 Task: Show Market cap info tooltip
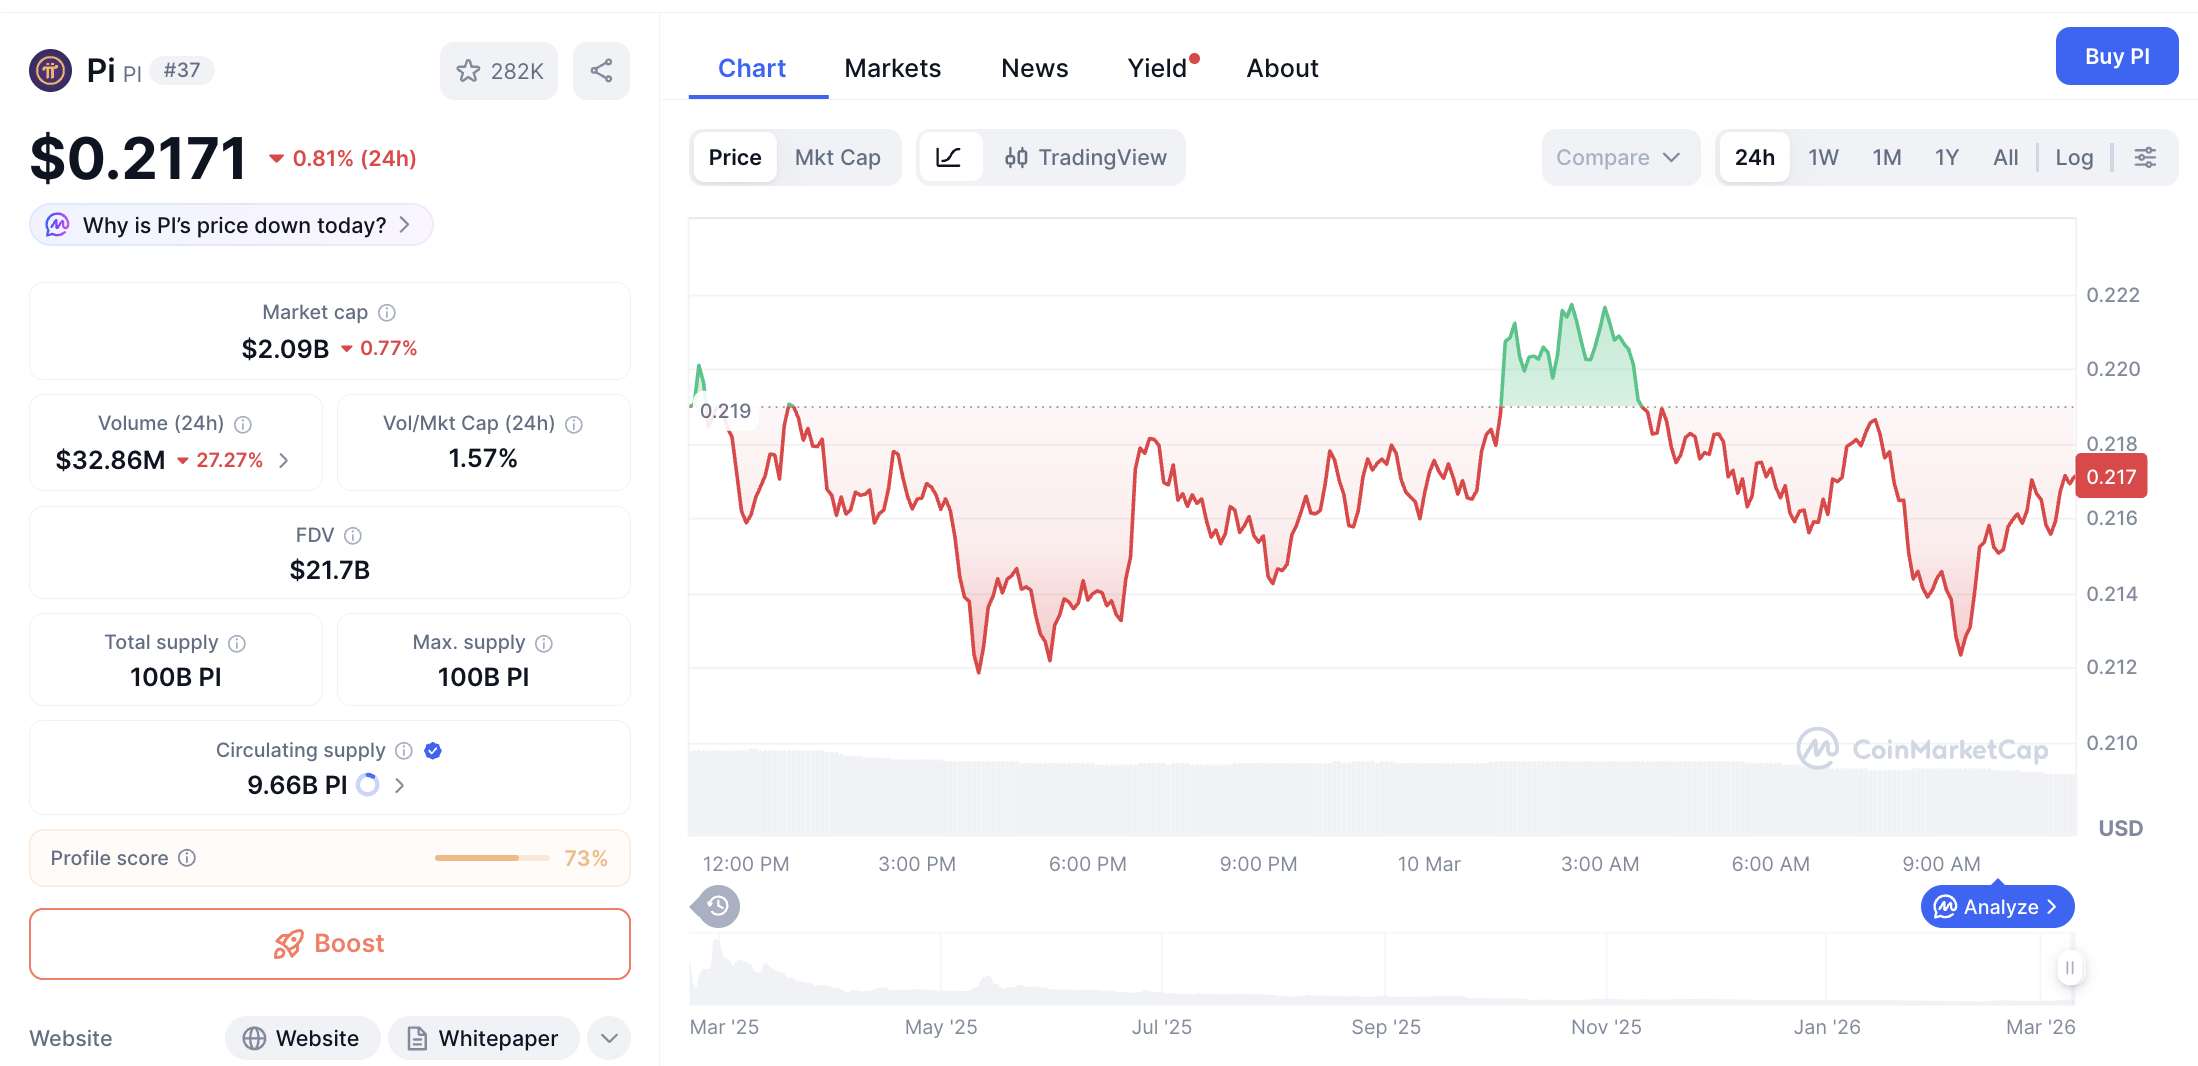(x=387, y=312)
